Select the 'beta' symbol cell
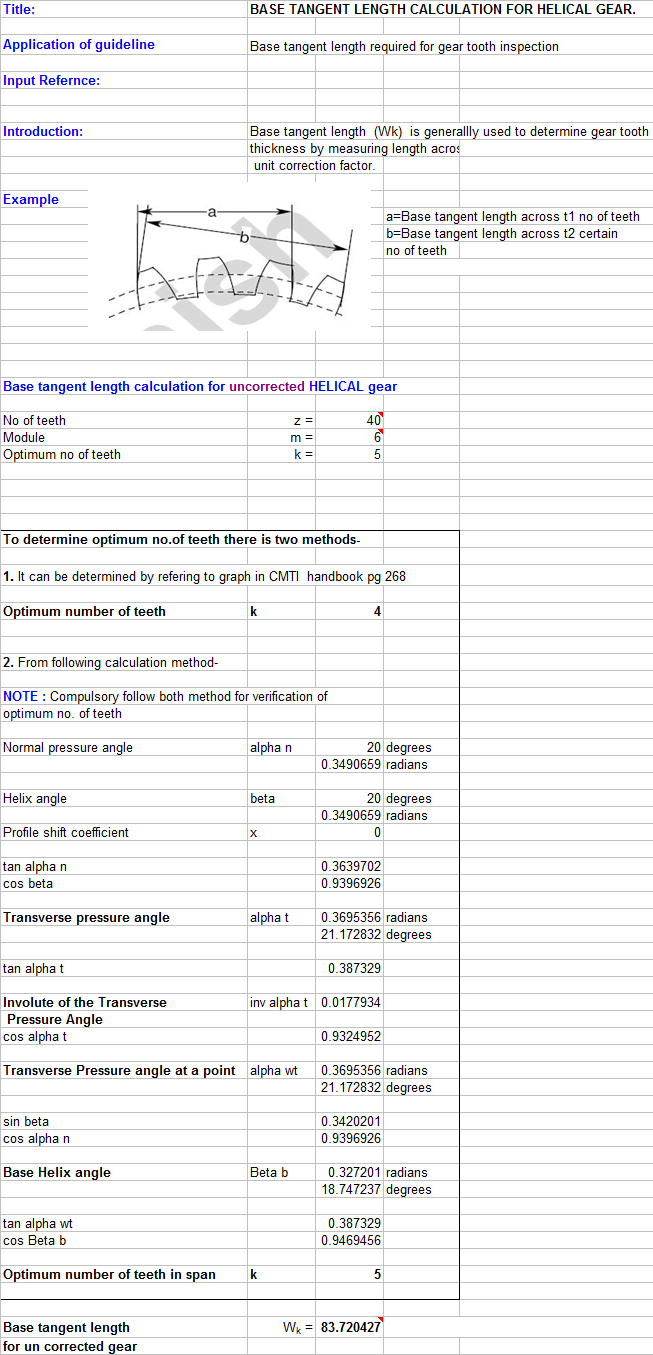653x1355 pixels. point(262,799)
